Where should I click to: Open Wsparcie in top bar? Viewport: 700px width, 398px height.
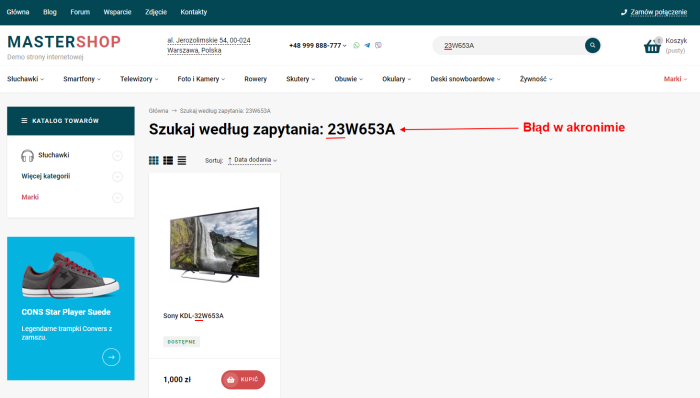(117, 12)
